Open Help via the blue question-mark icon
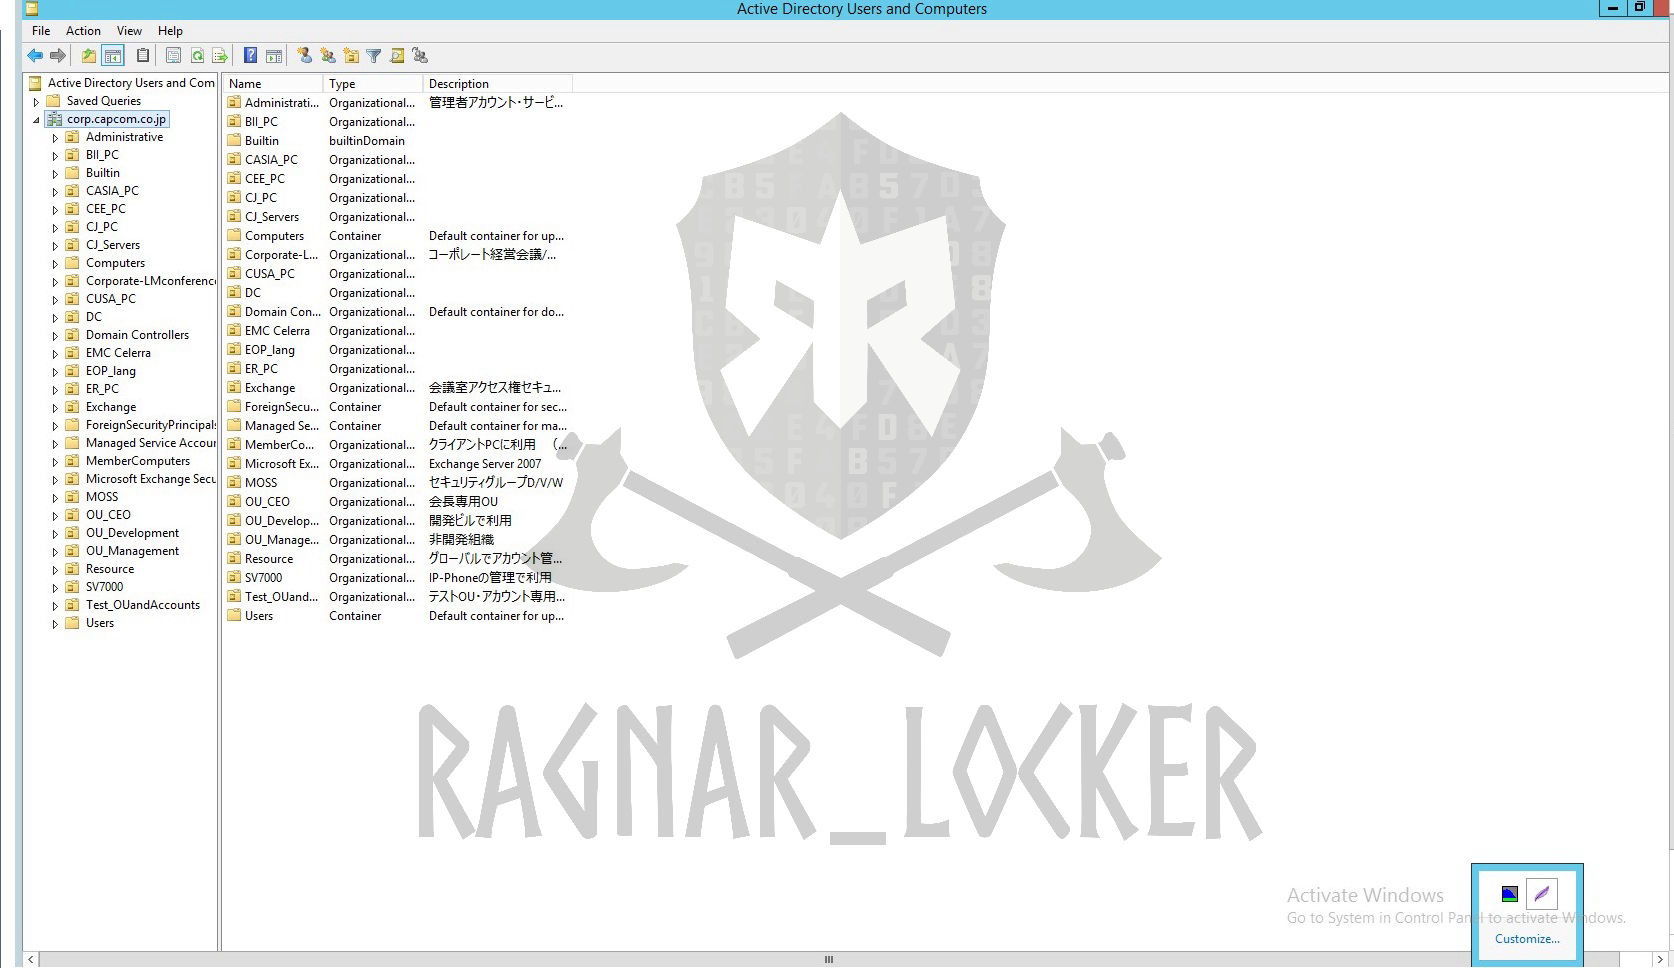 (x=251, y=56)
